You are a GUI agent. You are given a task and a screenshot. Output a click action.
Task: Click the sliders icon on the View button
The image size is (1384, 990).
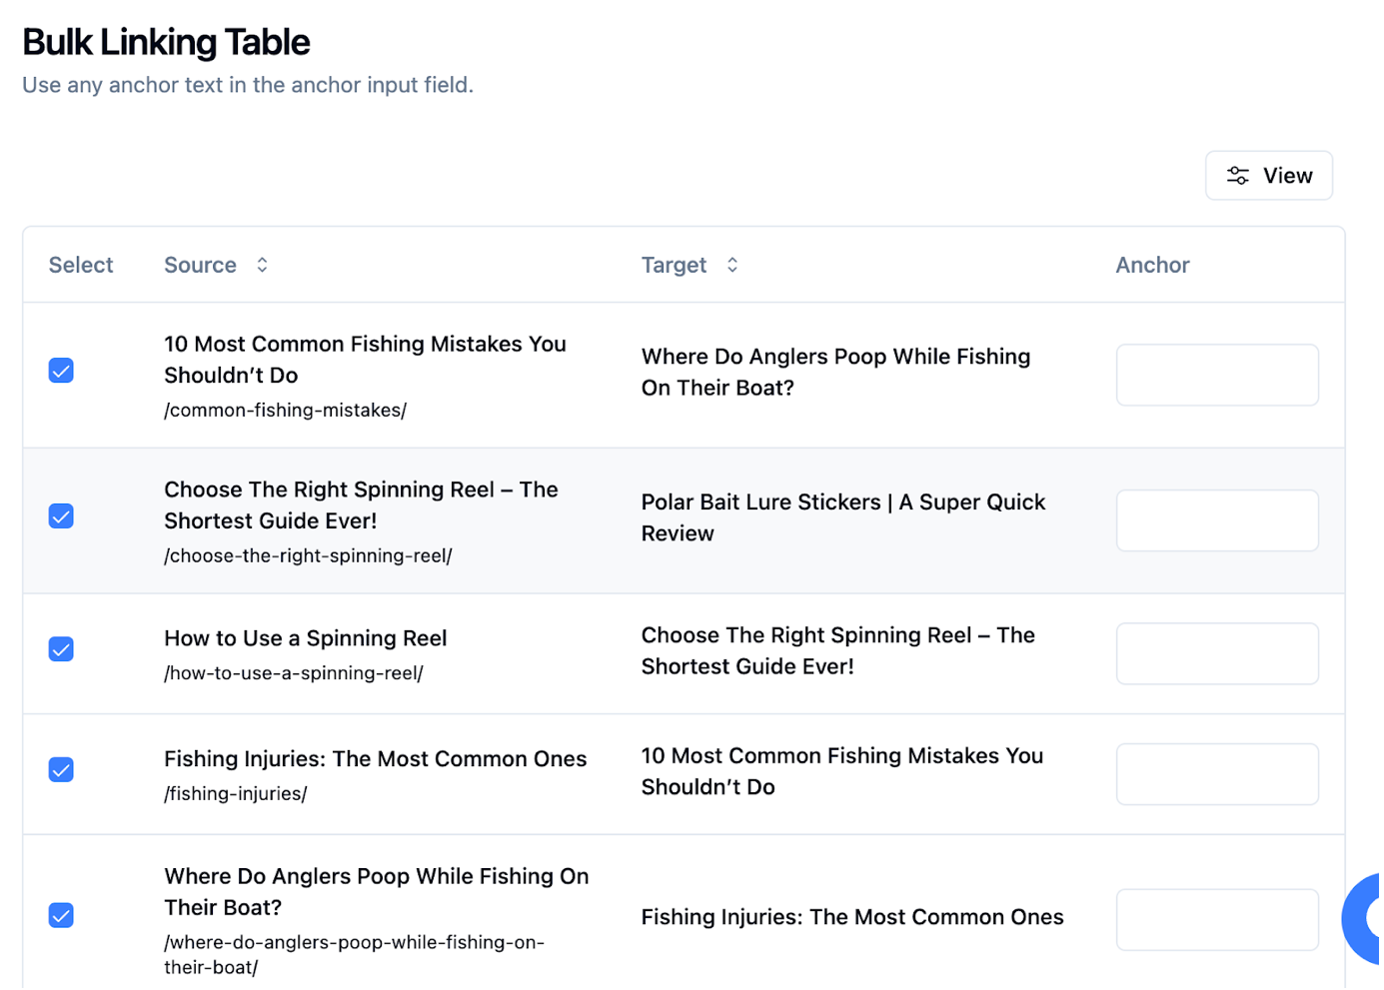click(x=1237, y=175)
